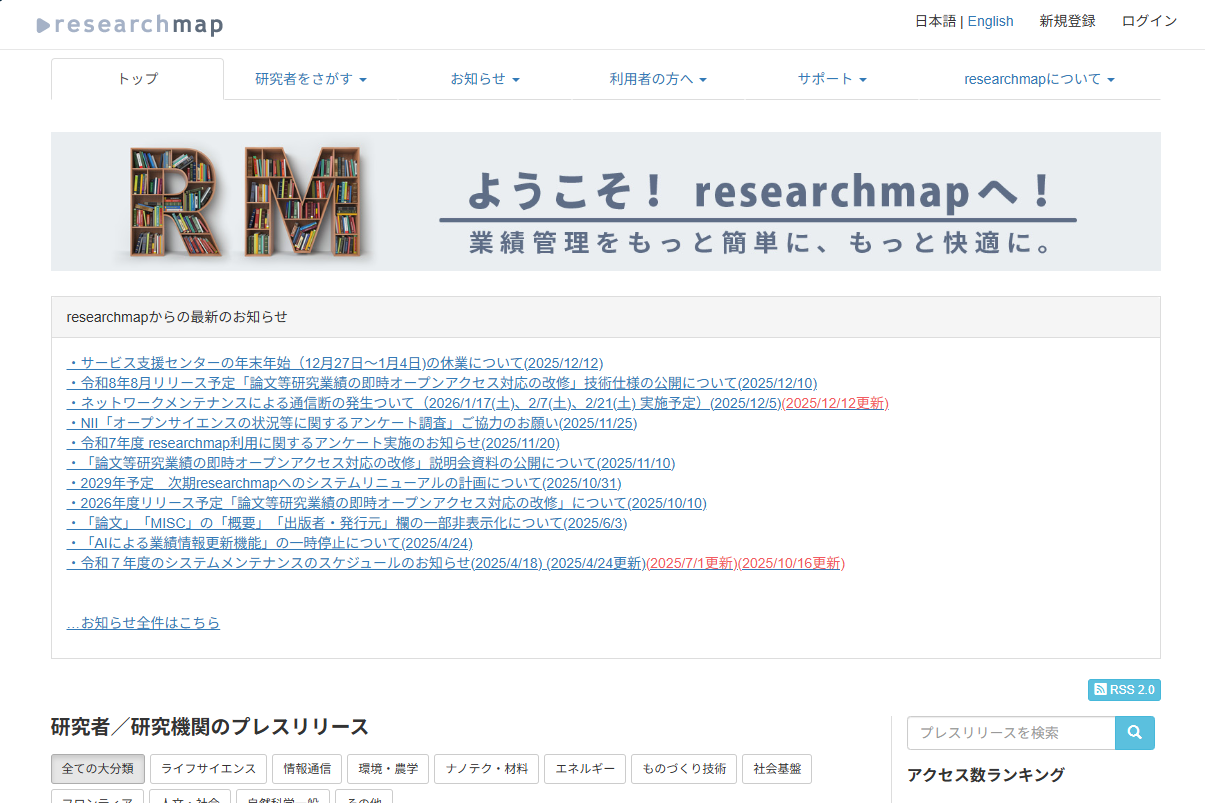
Task: Filter by ナノテク・材料 category
Action: point(487,769)
